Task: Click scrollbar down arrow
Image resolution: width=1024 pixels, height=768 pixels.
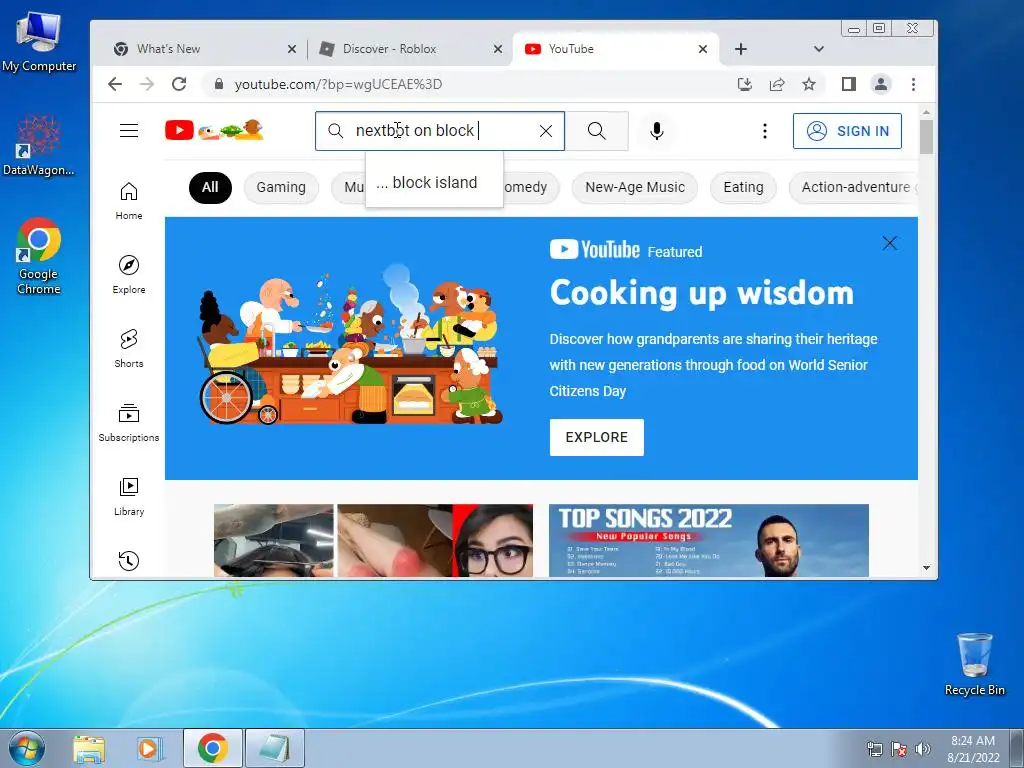Action: click(x=926, y=568)
